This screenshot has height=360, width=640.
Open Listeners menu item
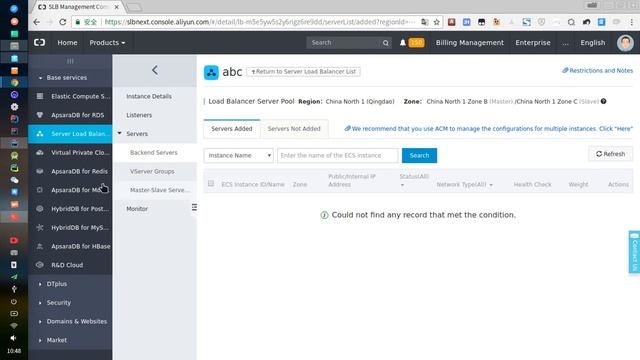click(x=139, y=115)
